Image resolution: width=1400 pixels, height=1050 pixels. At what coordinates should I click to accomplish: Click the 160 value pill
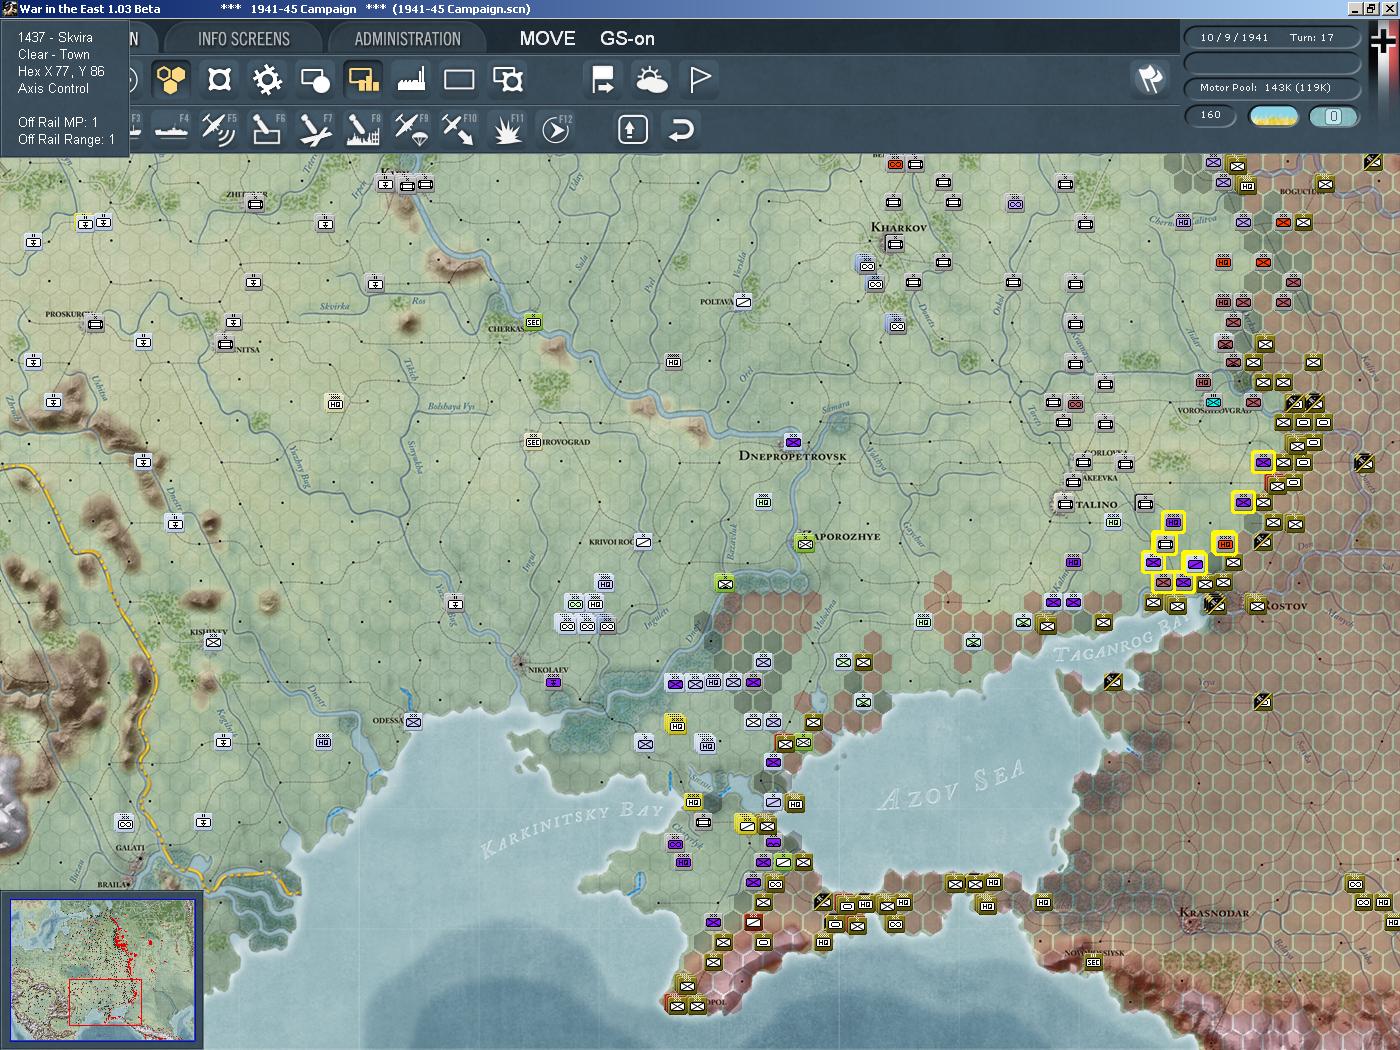(1211, 115)
